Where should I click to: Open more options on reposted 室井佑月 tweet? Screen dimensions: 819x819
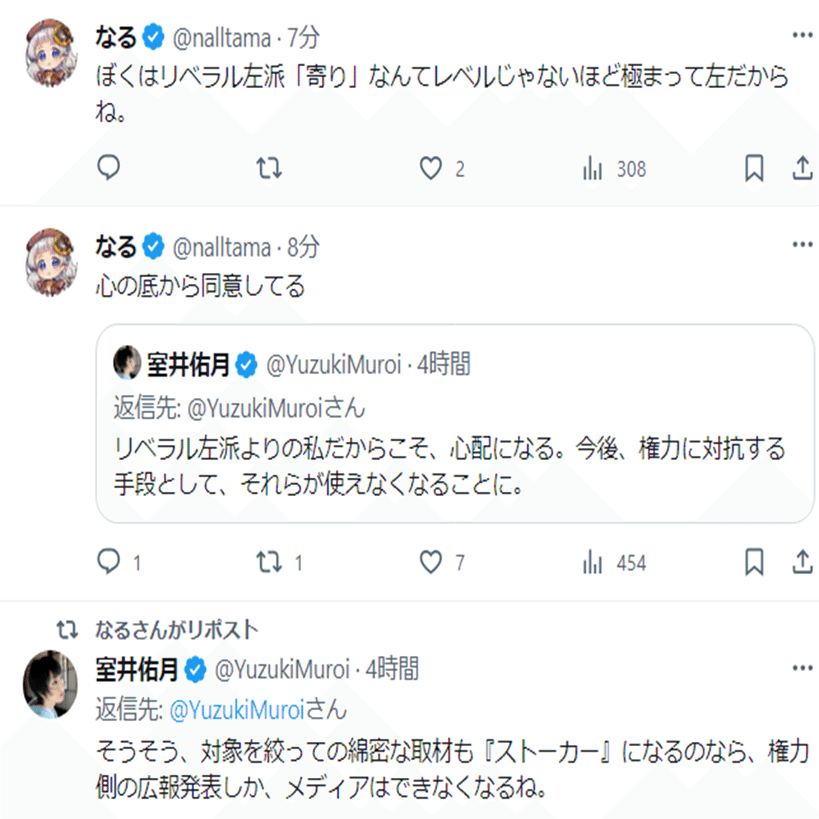pos(802,666)
